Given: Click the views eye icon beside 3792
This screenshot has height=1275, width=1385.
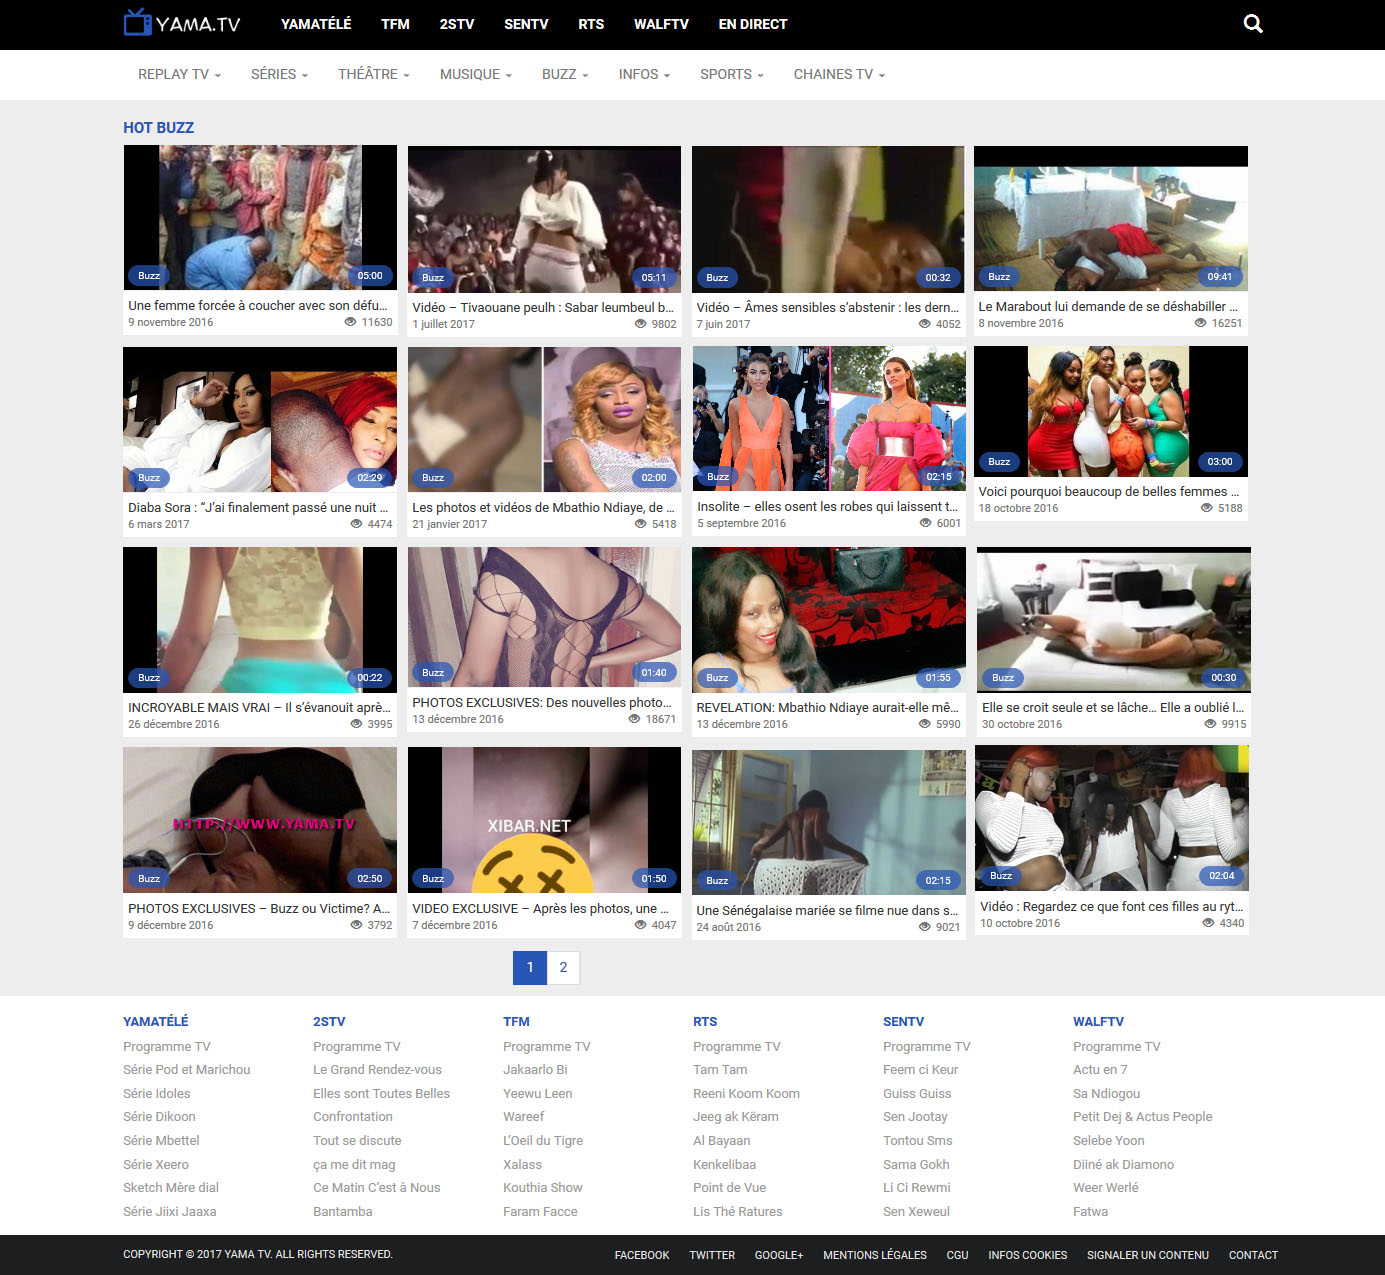Looking at the screenshot, I should coord(356,925).
